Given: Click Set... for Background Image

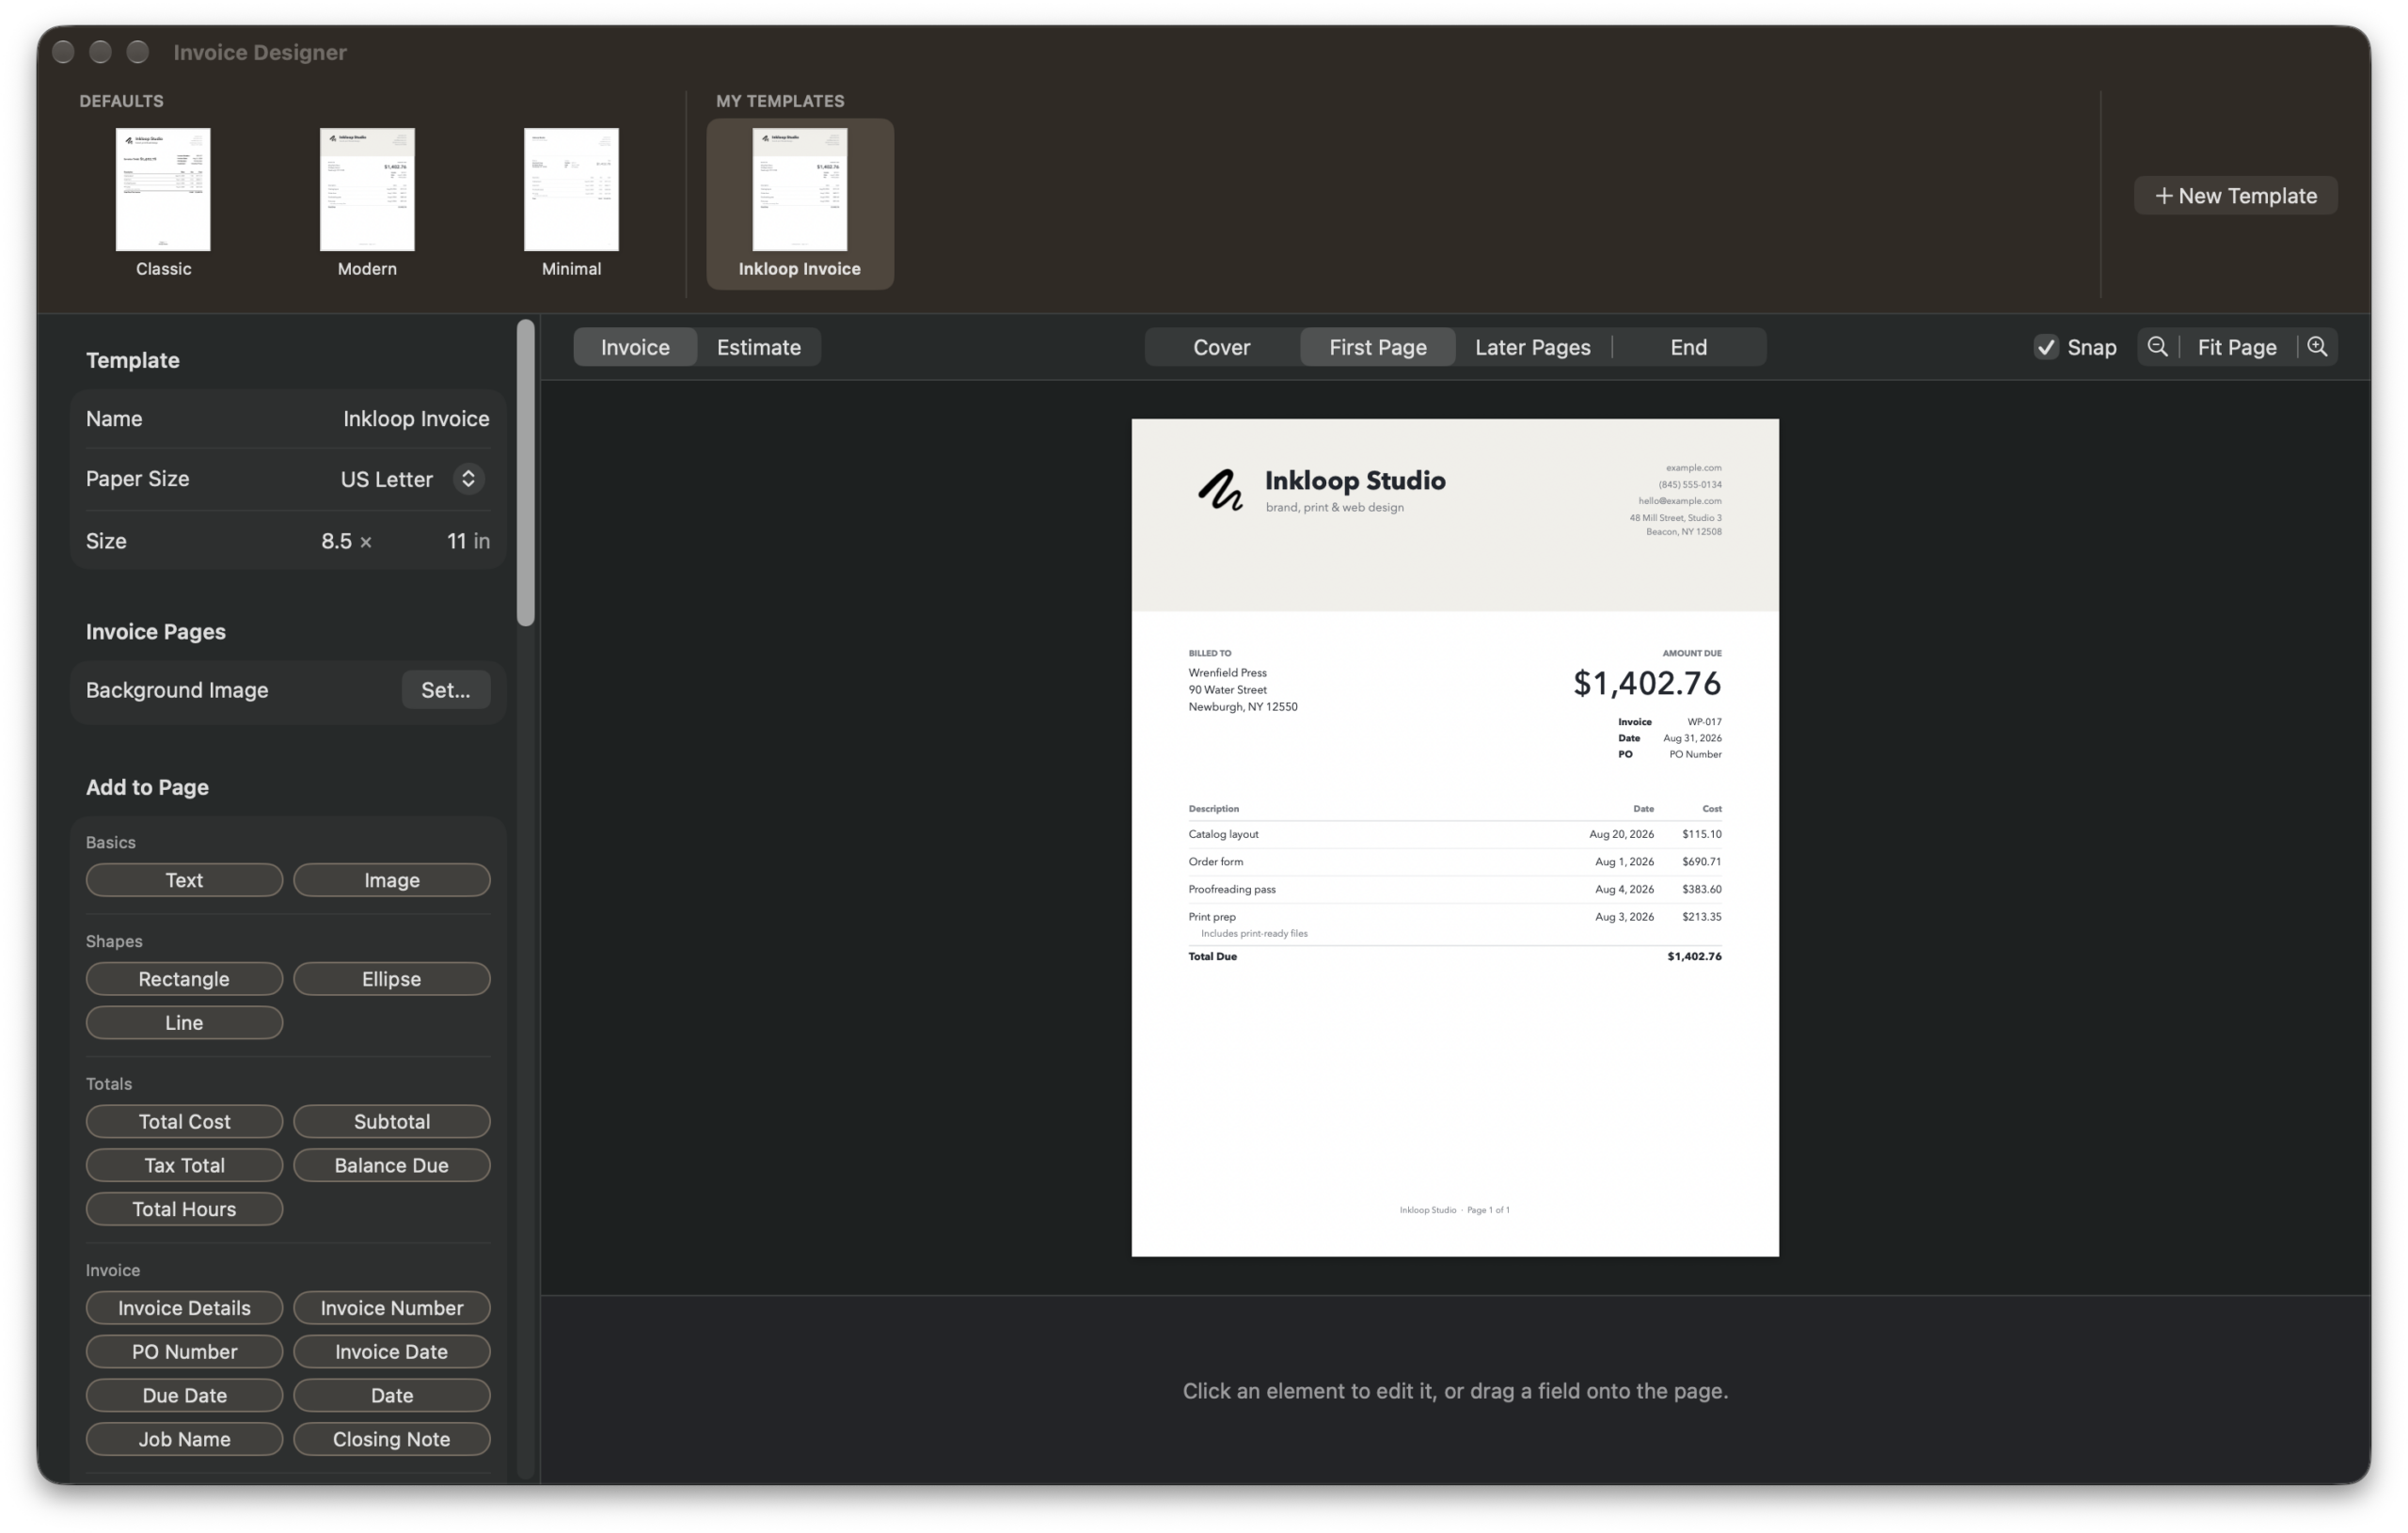Looking at the screenshot, I should coord(445,690).
